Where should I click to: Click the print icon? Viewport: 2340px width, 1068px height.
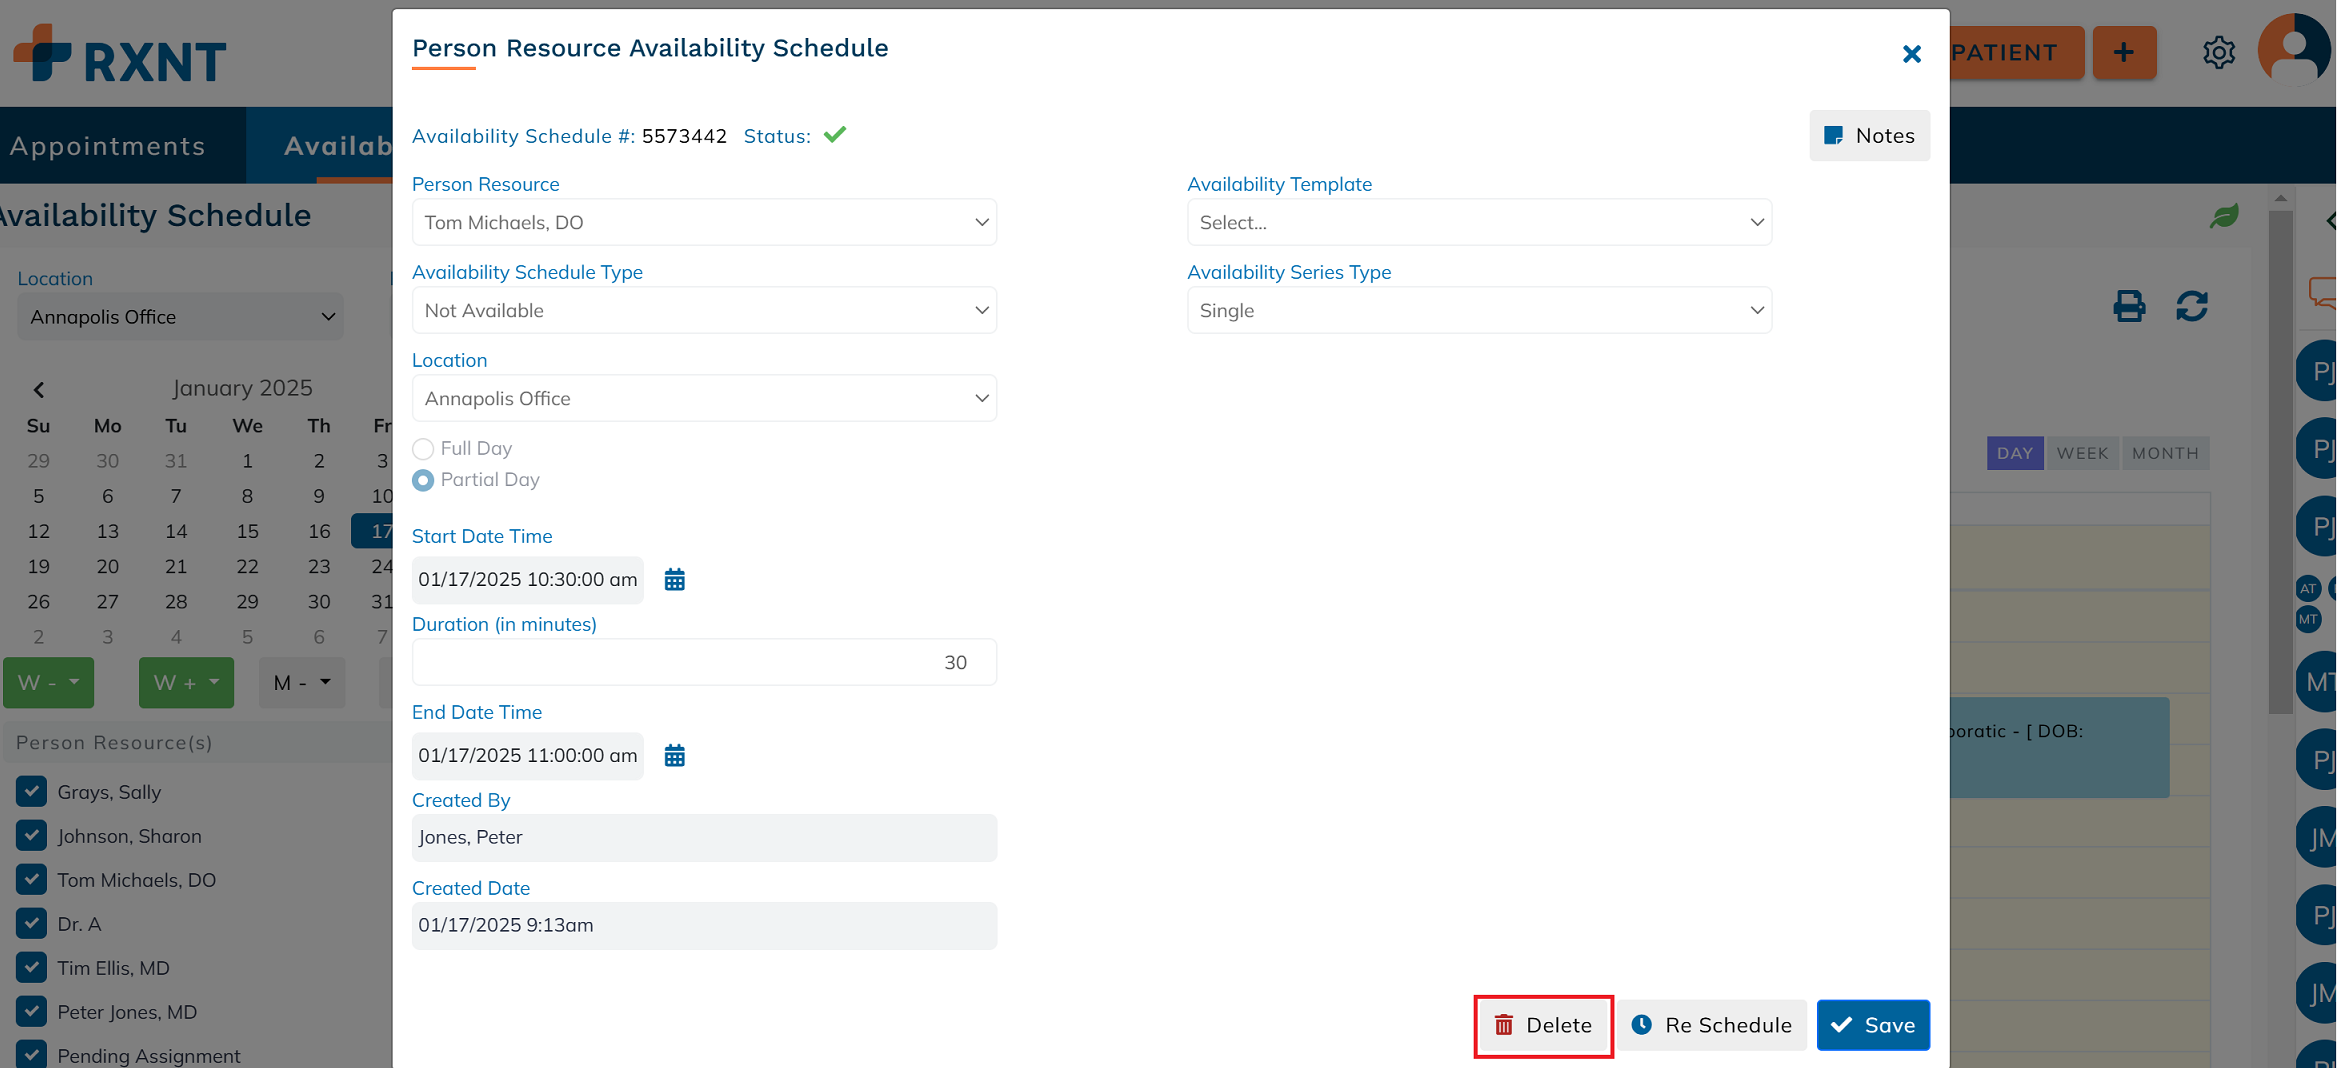pyautogui.click(x=2129, y=306)
